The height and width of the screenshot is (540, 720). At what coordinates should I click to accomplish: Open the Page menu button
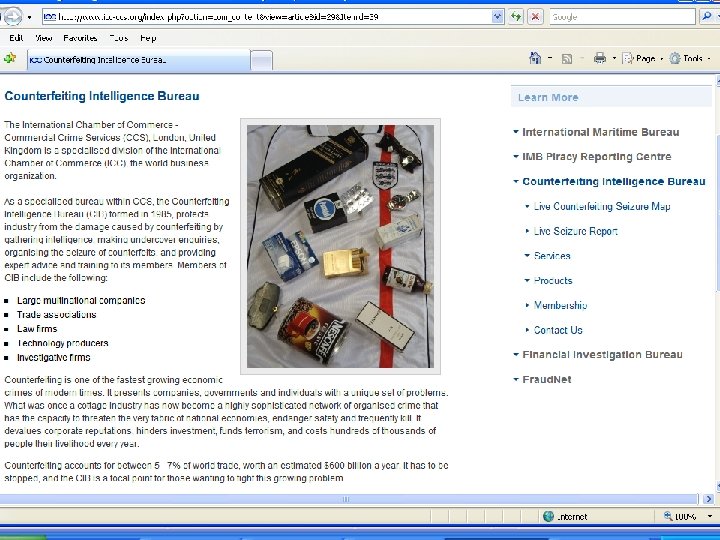point(642,59)
